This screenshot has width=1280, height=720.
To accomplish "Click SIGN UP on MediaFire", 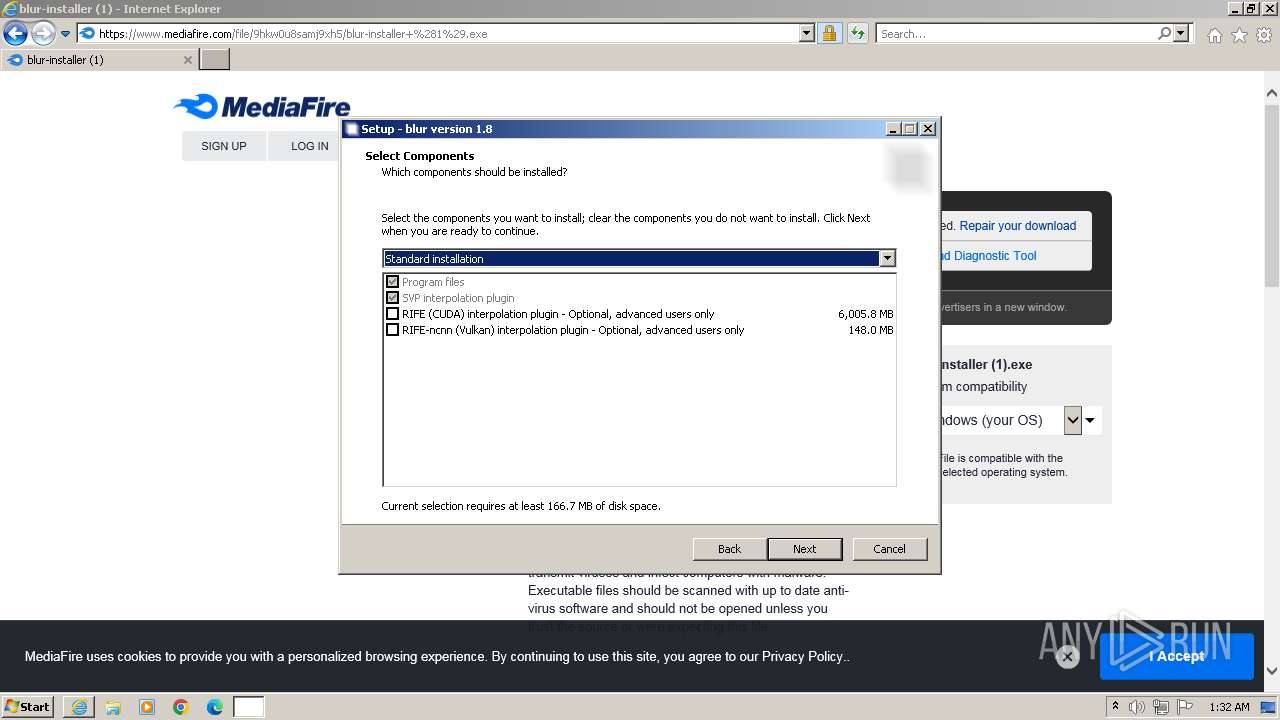I will (224, 146).
